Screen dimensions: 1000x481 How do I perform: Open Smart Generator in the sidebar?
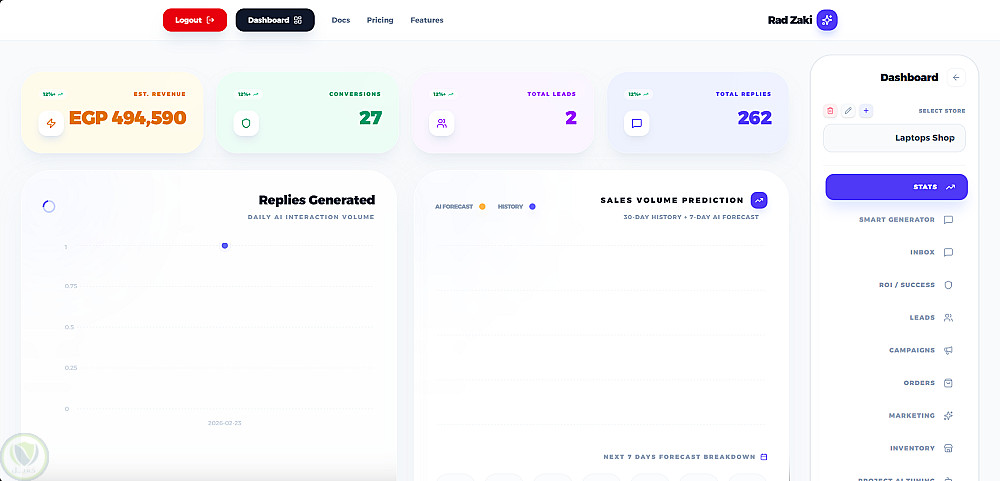[906, 220]
